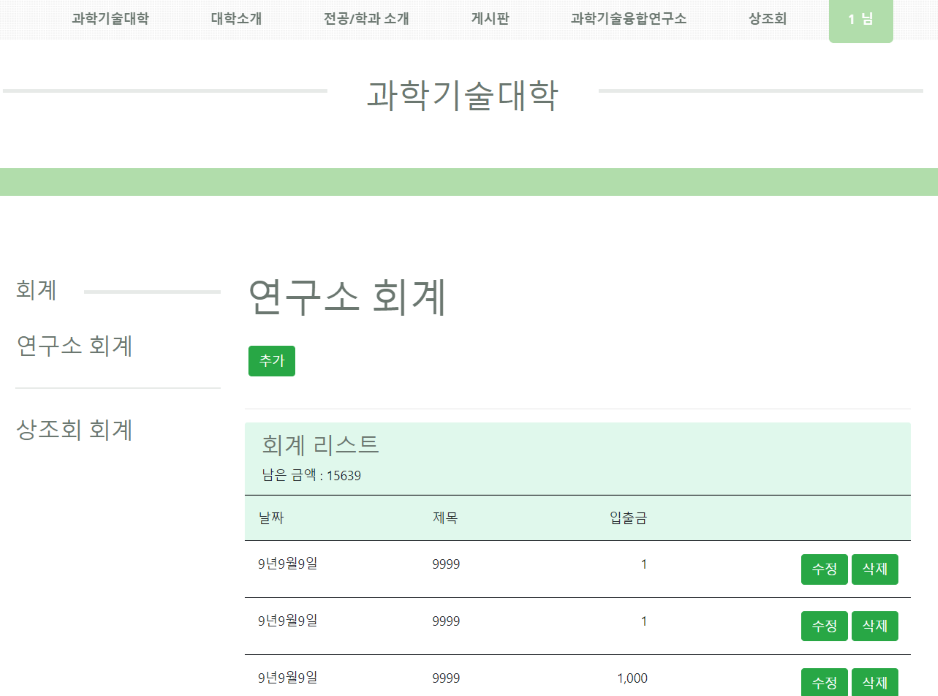The width and height of the screenshot is (938, 696).
Task: Open the 게시판 menu
Action: (x=490, y=17)
